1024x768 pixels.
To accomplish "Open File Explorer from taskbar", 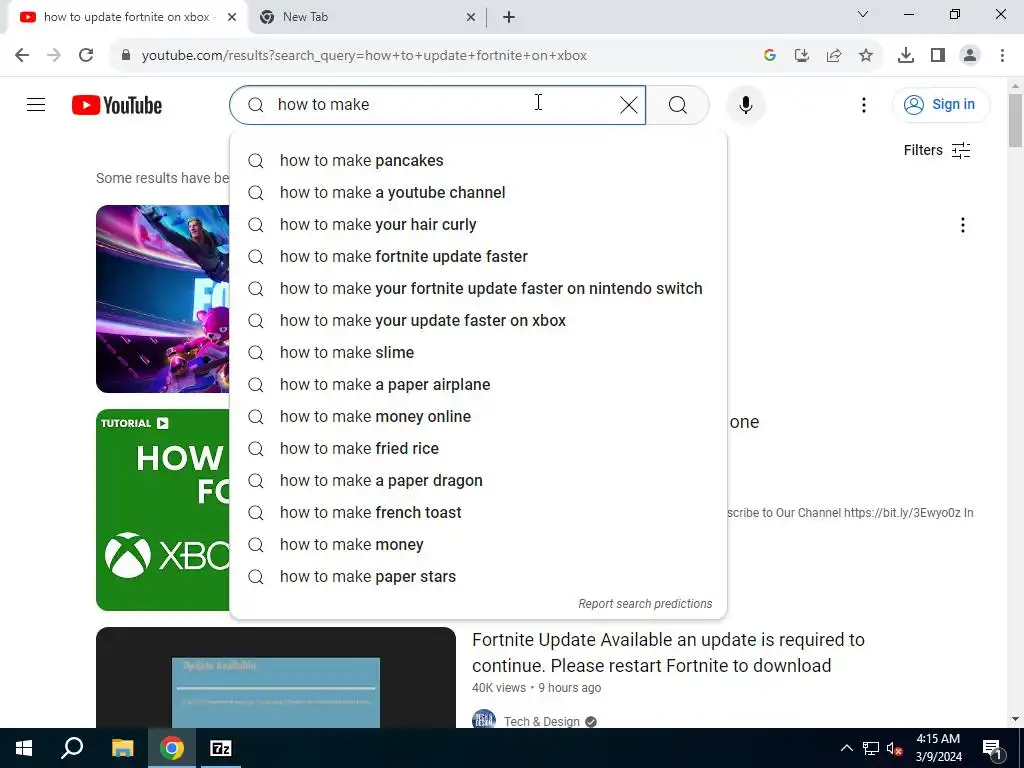I will tap(122, 748).
